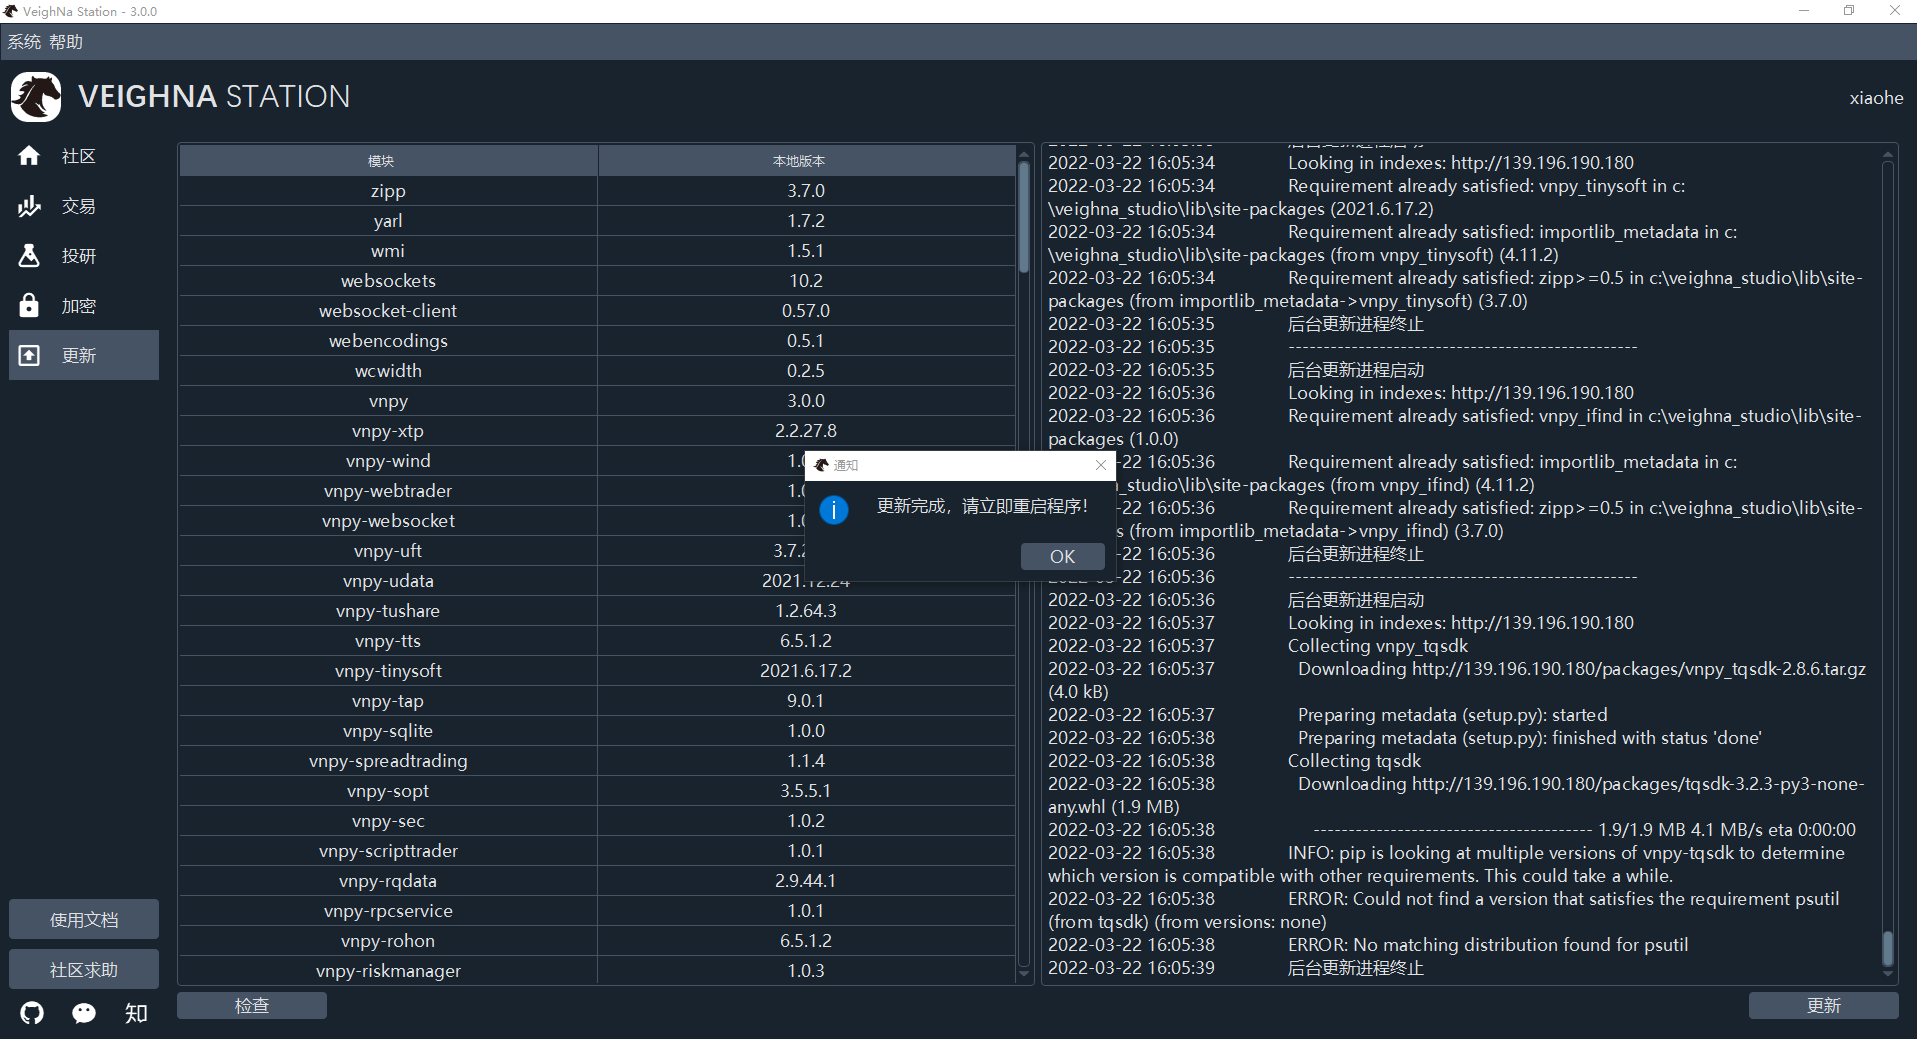Click the GitHub icon at bottom left
The height and width of the screenshot is (1039, 1917).
[x=32, y=1013]
